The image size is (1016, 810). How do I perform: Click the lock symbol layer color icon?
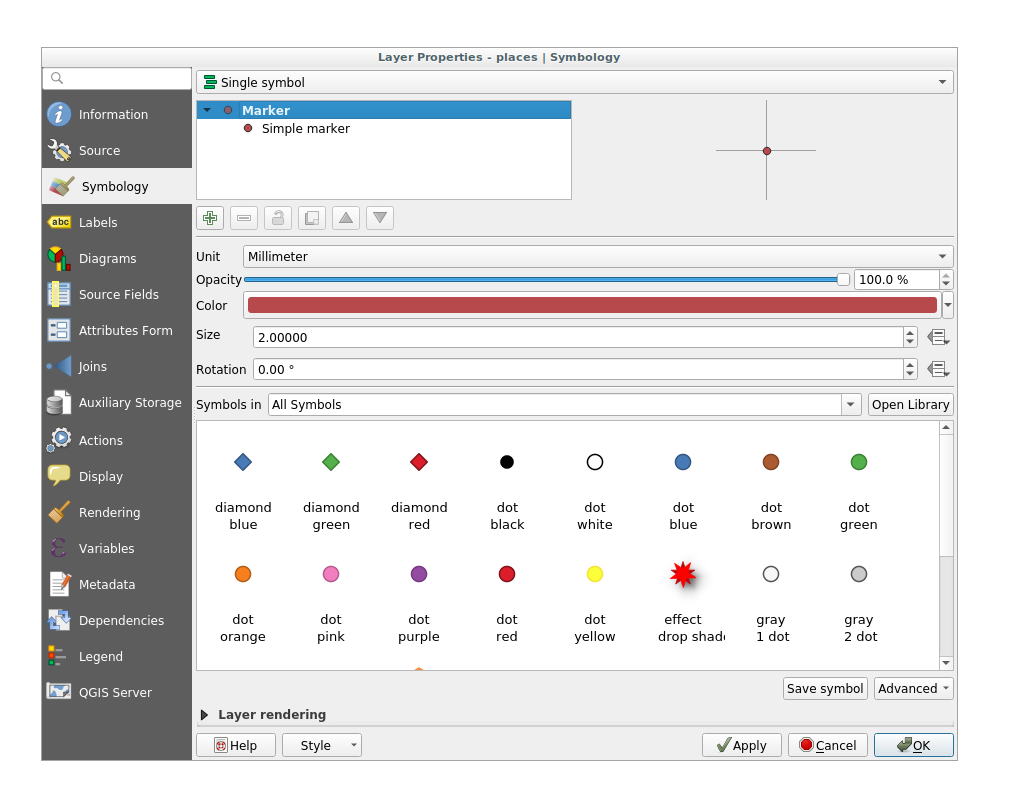tap(278, 218)
